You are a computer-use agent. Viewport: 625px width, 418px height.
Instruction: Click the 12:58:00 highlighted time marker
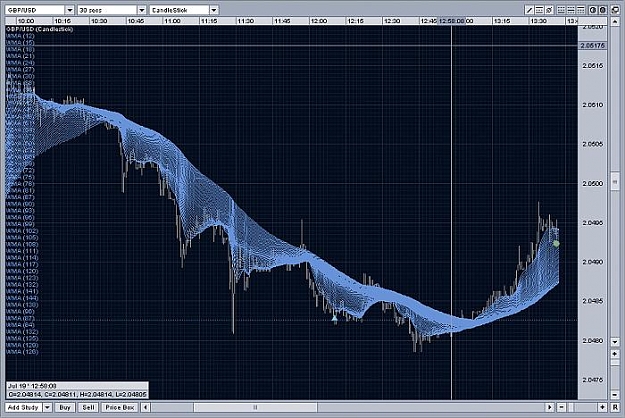point(452,21)
